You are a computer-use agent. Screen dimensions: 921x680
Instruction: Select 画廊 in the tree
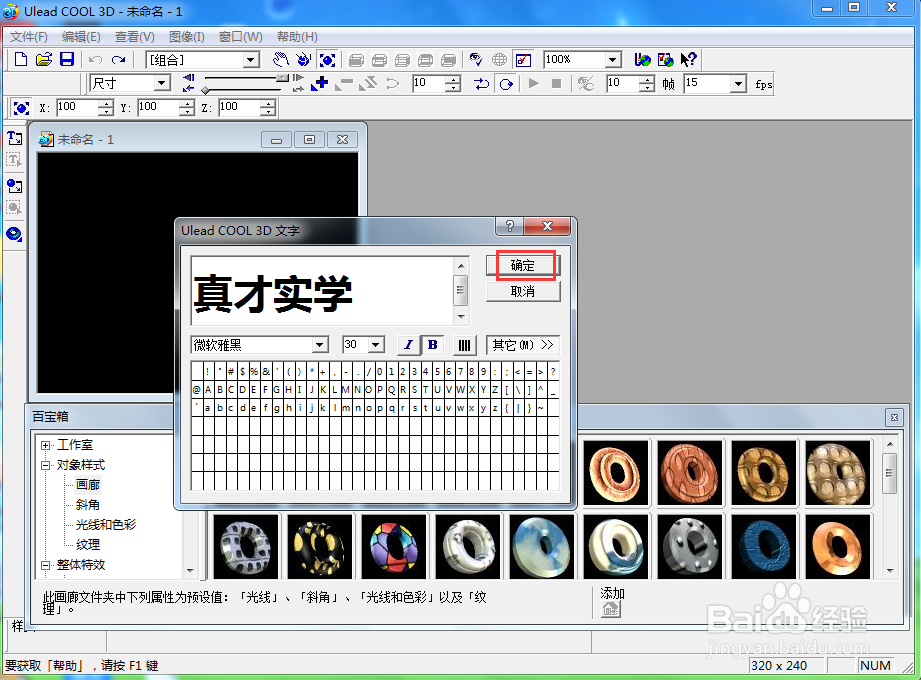(x=88, y=485)
